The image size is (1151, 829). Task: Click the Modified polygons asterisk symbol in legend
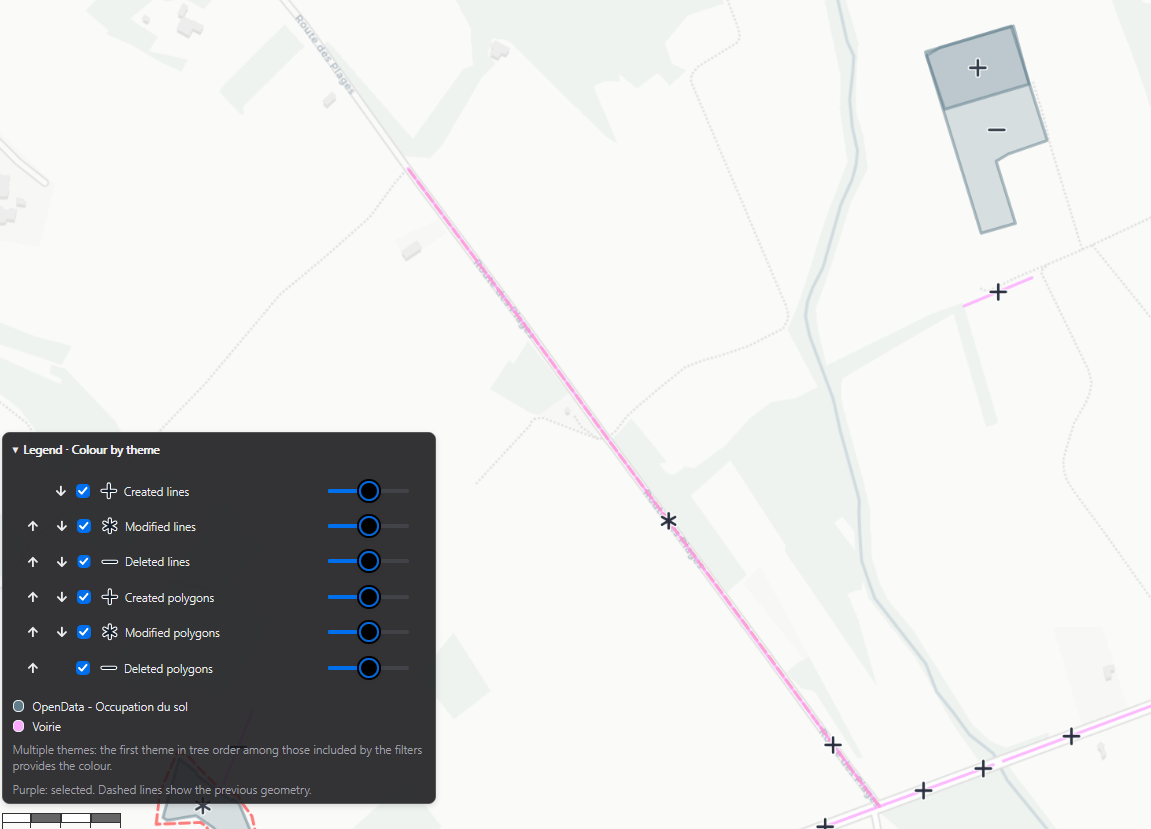[x=109, y=632]
